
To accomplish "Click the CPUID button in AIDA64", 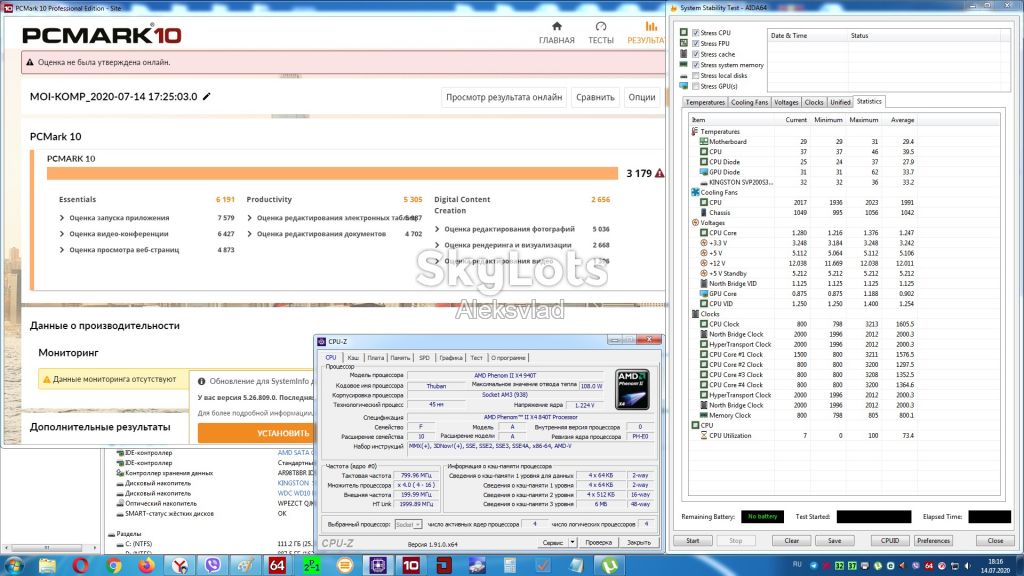I will [x=889, y=541].
